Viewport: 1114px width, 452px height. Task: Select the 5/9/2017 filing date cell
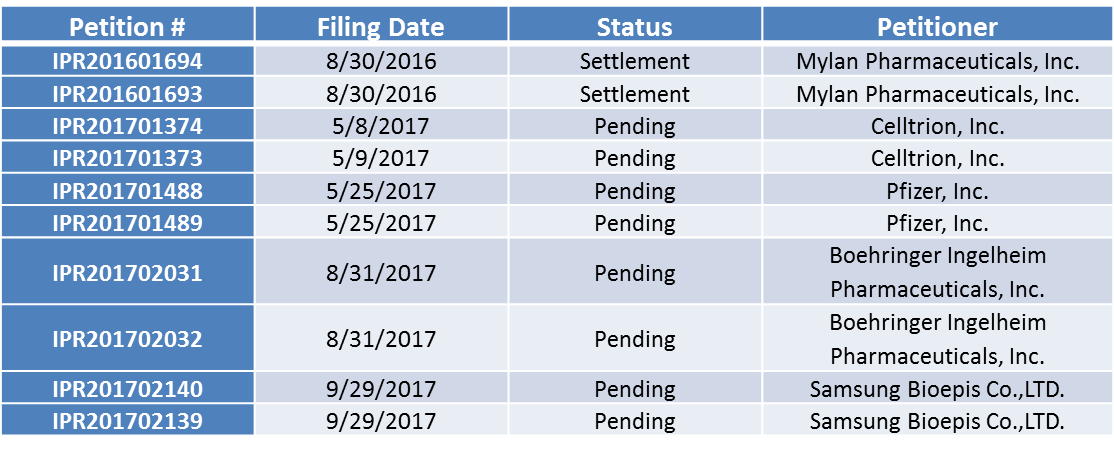tap(381, 158)
